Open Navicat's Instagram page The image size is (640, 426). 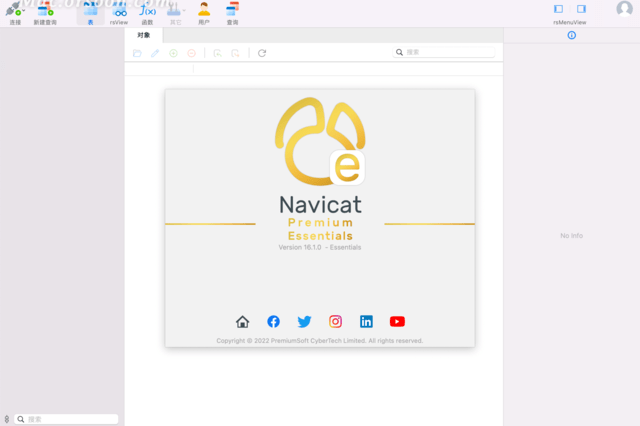(336, 322)
